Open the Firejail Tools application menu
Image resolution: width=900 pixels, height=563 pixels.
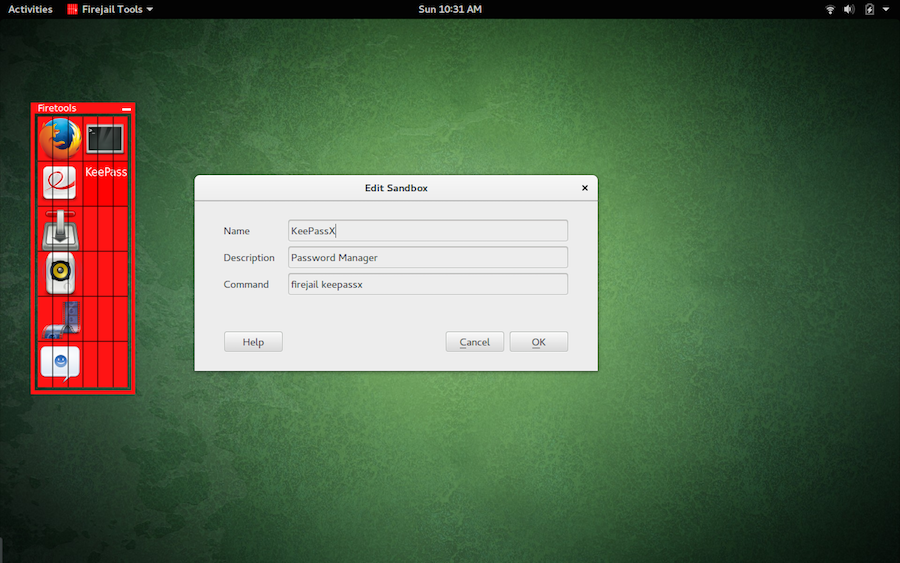(x=110, y=9)
